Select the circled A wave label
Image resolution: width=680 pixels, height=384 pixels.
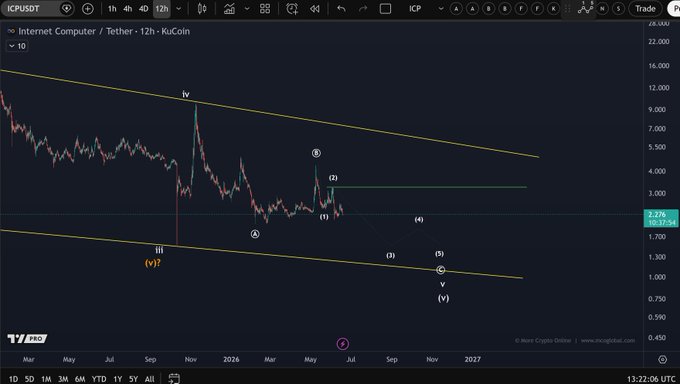click(255, 234)
